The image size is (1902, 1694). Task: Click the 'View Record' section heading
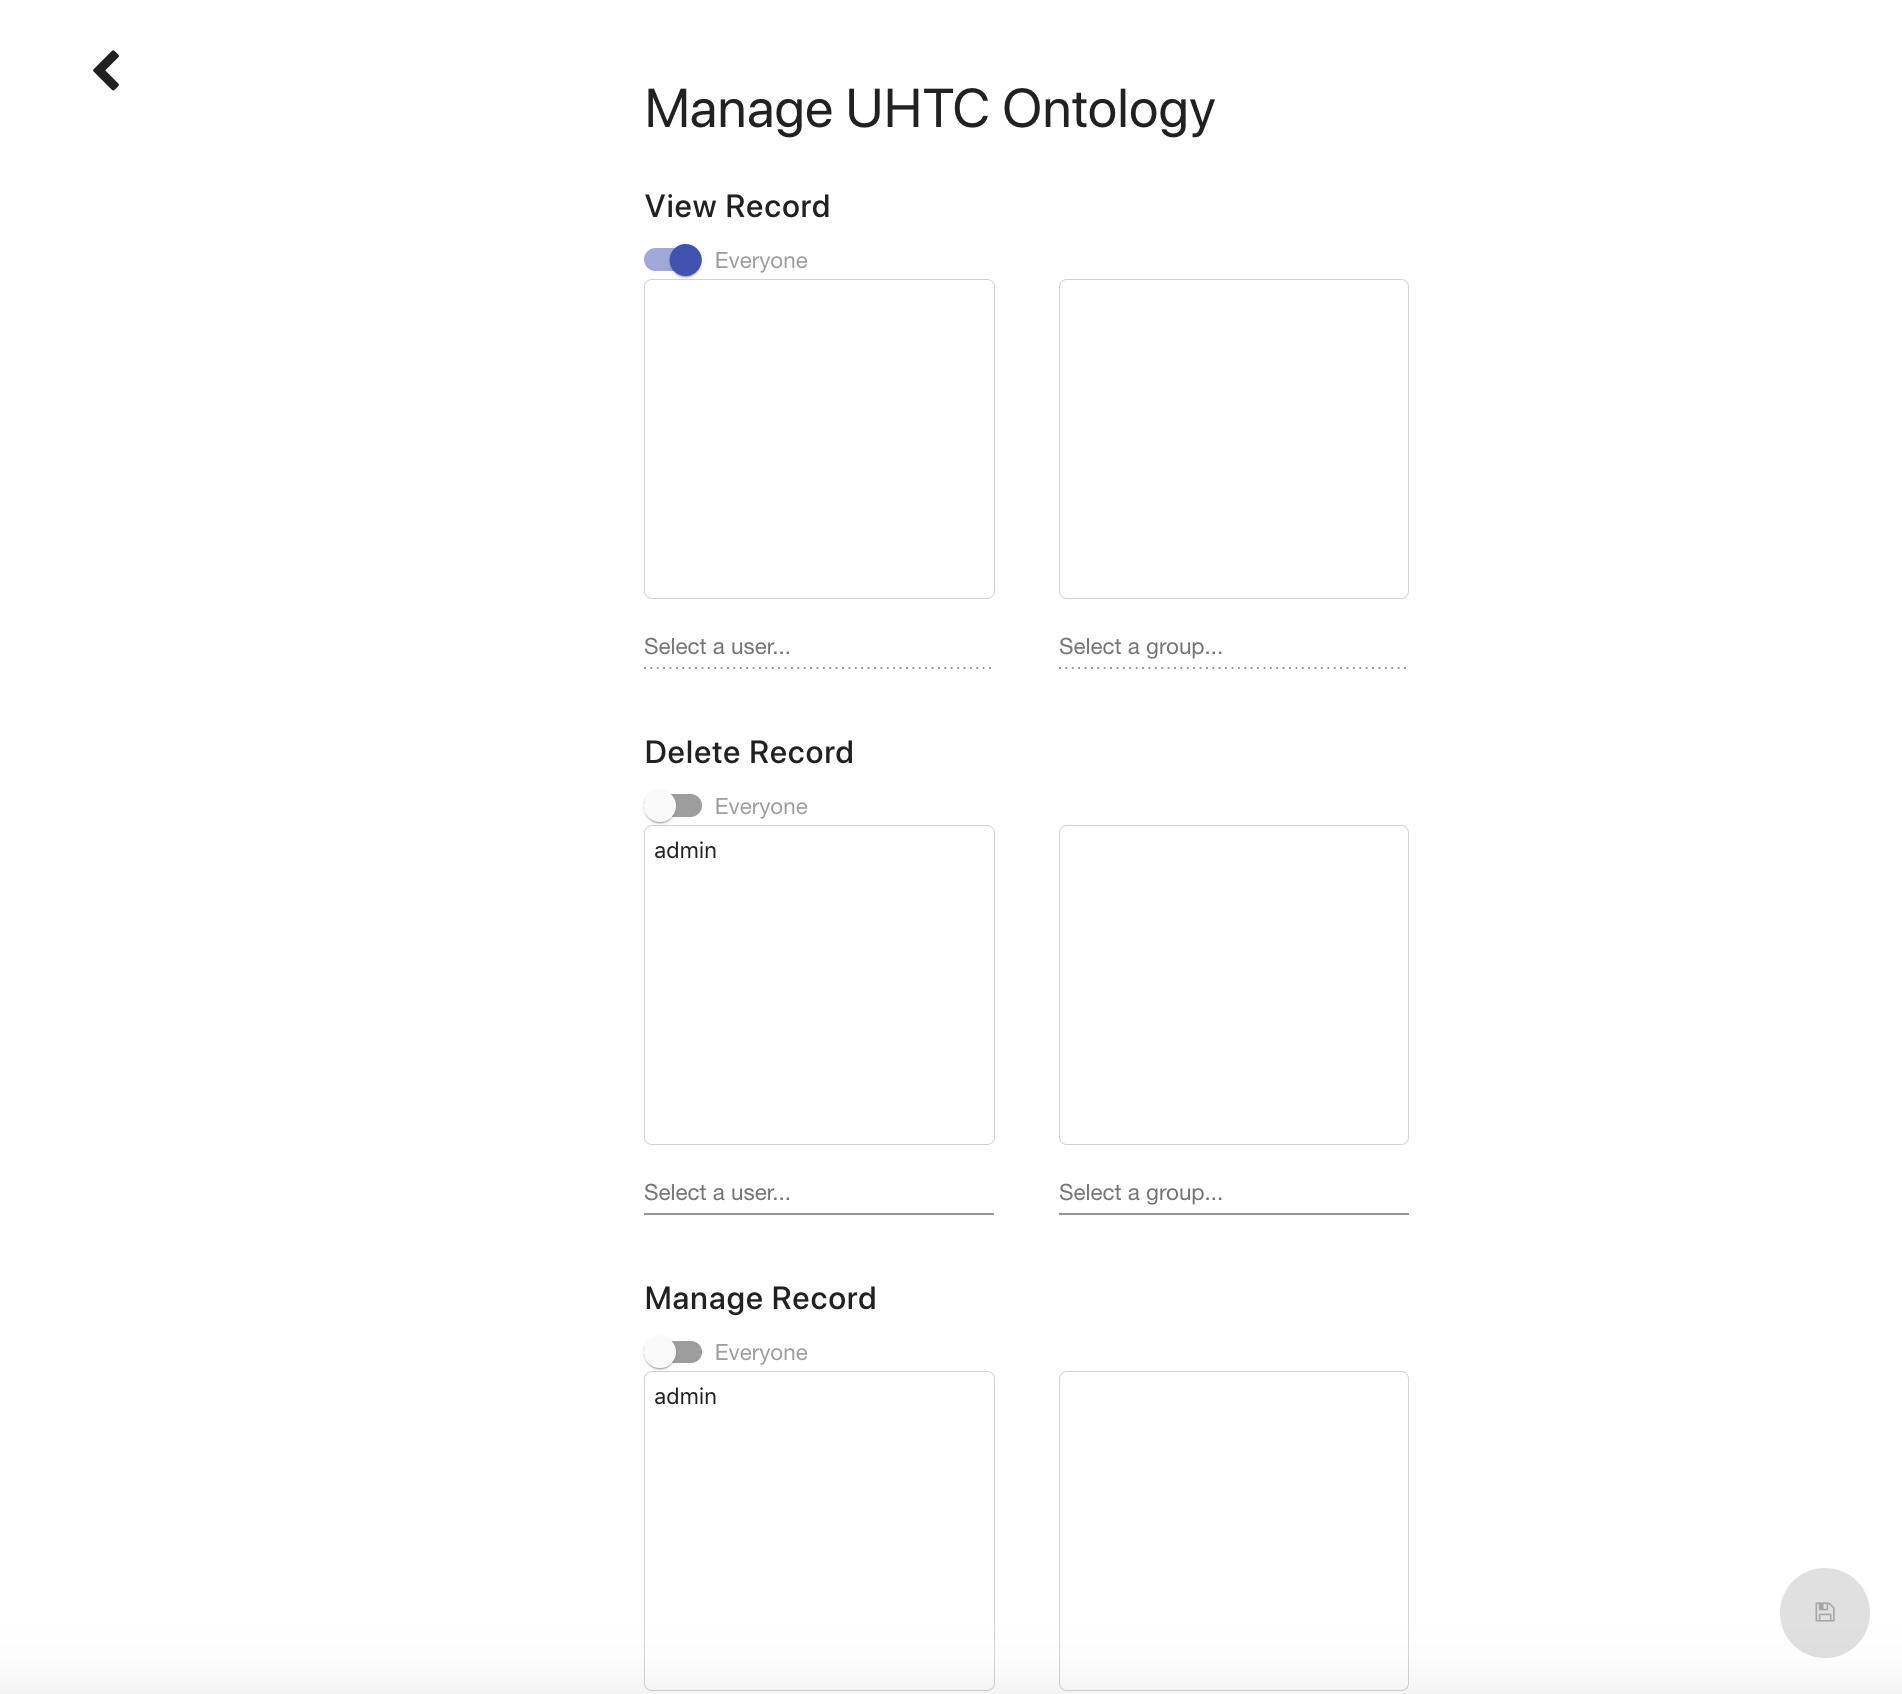(737, 206)
